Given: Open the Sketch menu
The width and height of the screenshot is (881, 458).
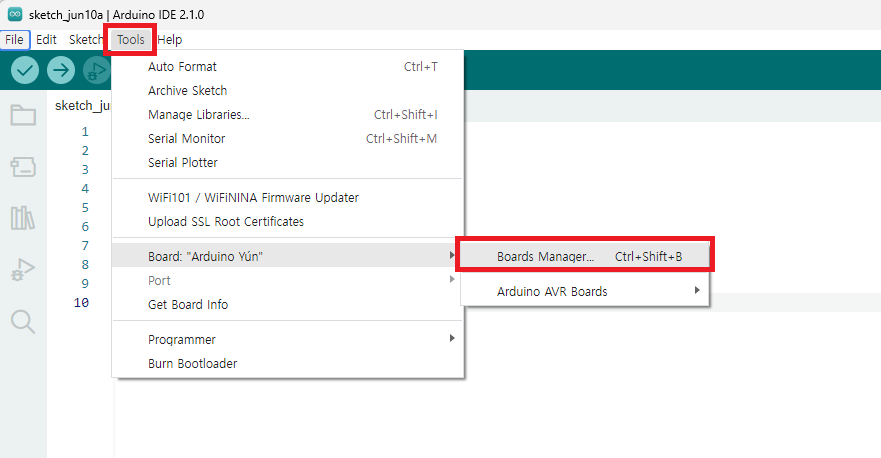Looking at the screenshot, I should coord(85,39).
